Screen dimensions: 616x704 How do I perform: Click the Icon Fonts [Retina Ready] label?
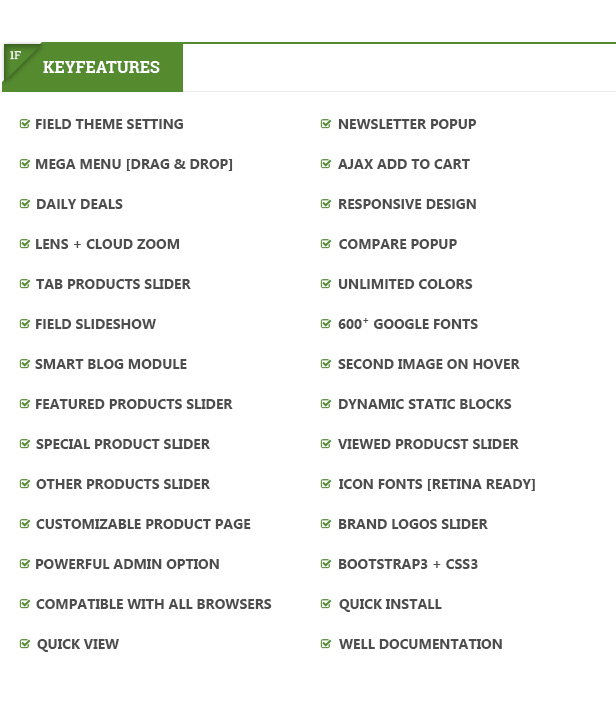[x=437, y=484]
